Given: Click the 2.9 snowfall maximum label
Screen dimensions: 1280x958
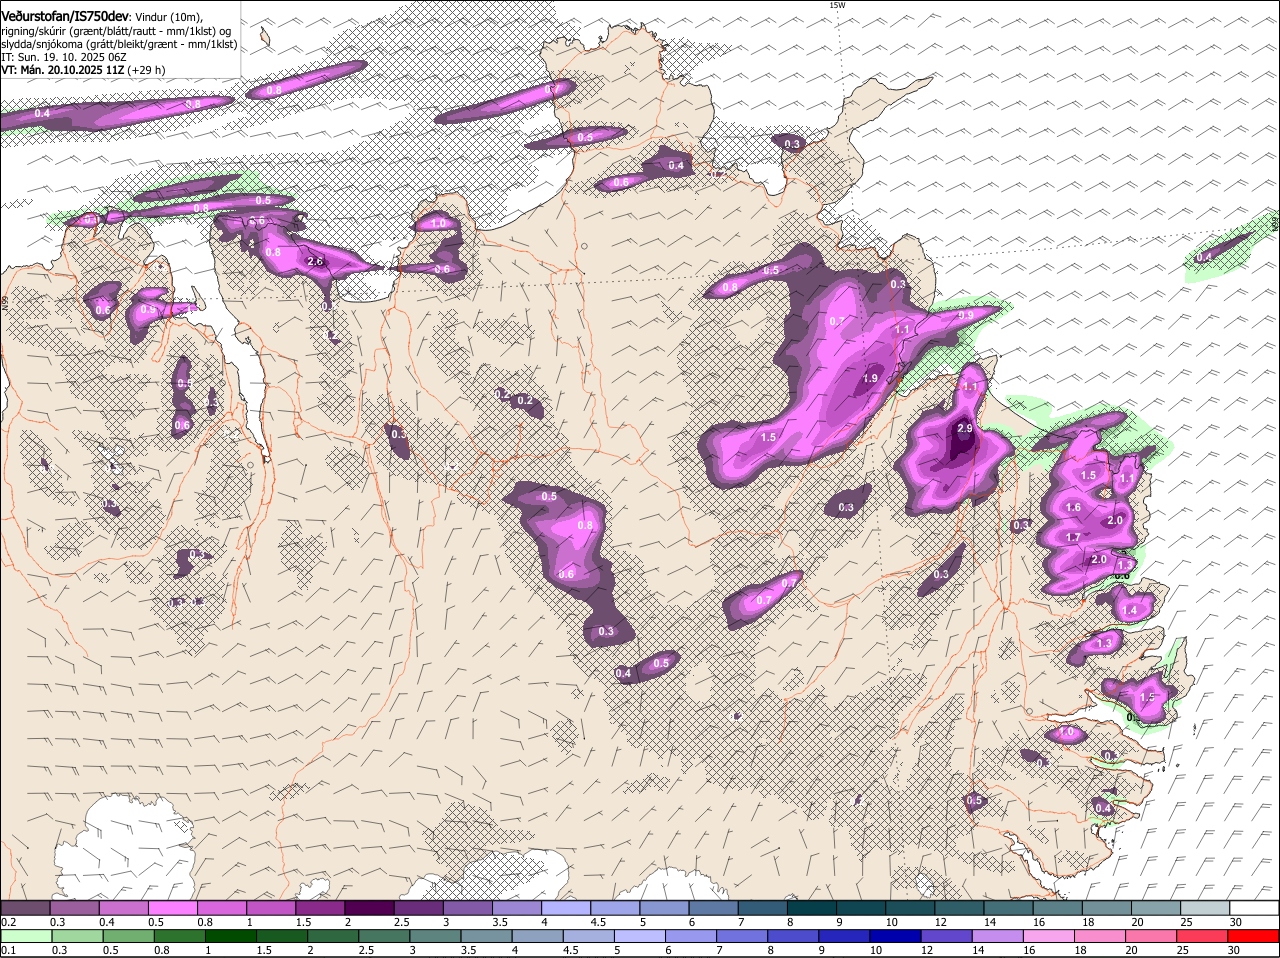Looking at the screenshot, I should (964, 428).
